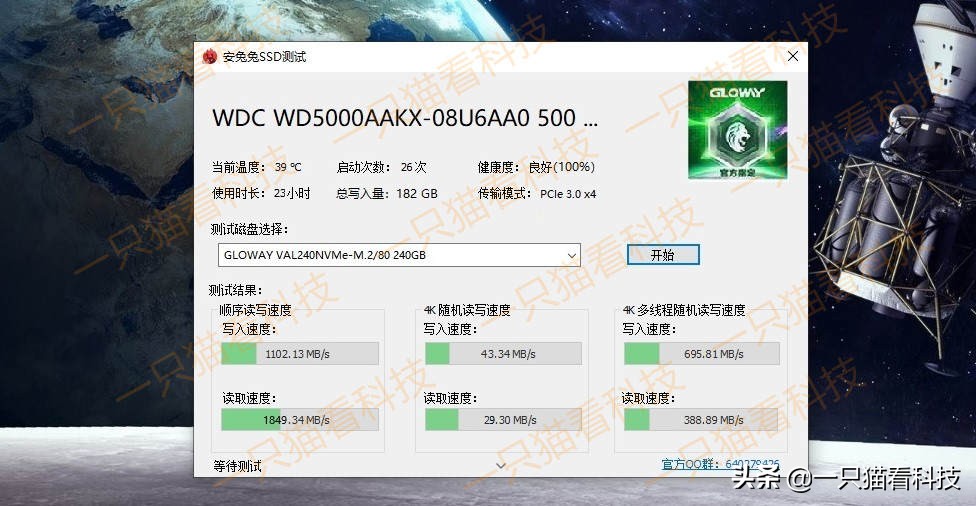Close the 安兔兔SSD测试 window
Viewport: 976px width, 506px height.
pyautogui.click(x=792, y=57)
